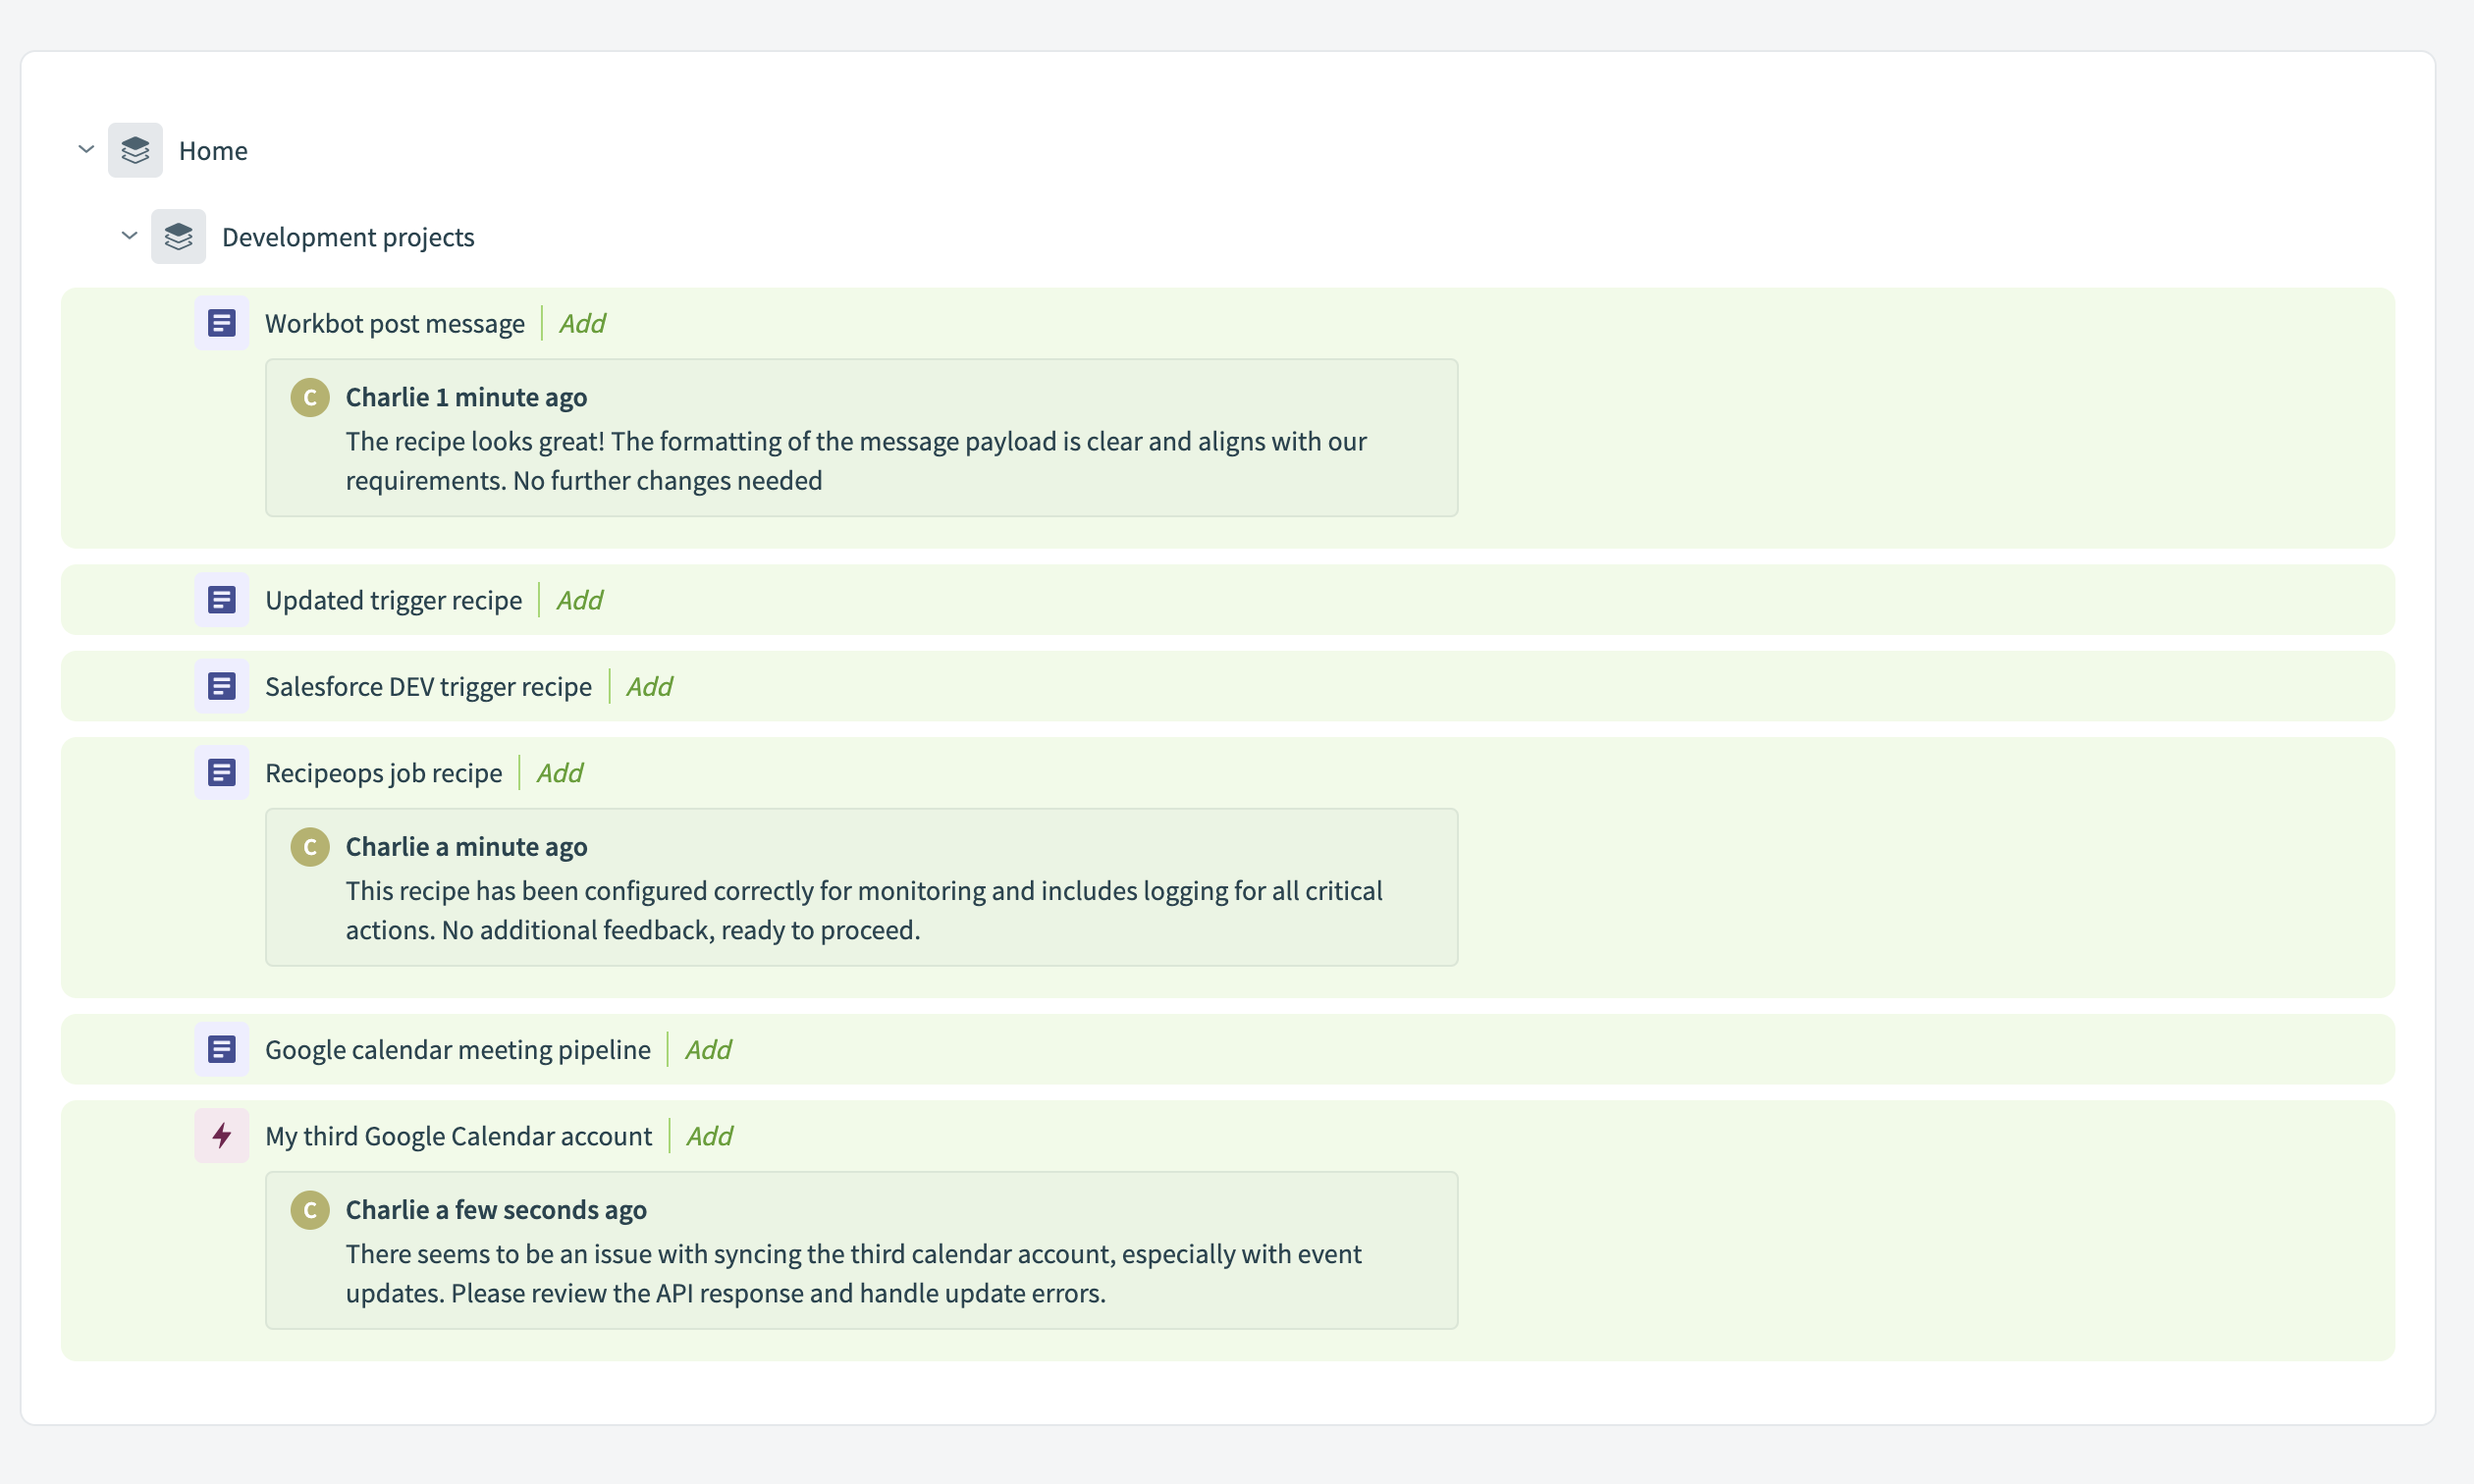Select the Google calendar meeting pipeline icon

point(221,1049)
